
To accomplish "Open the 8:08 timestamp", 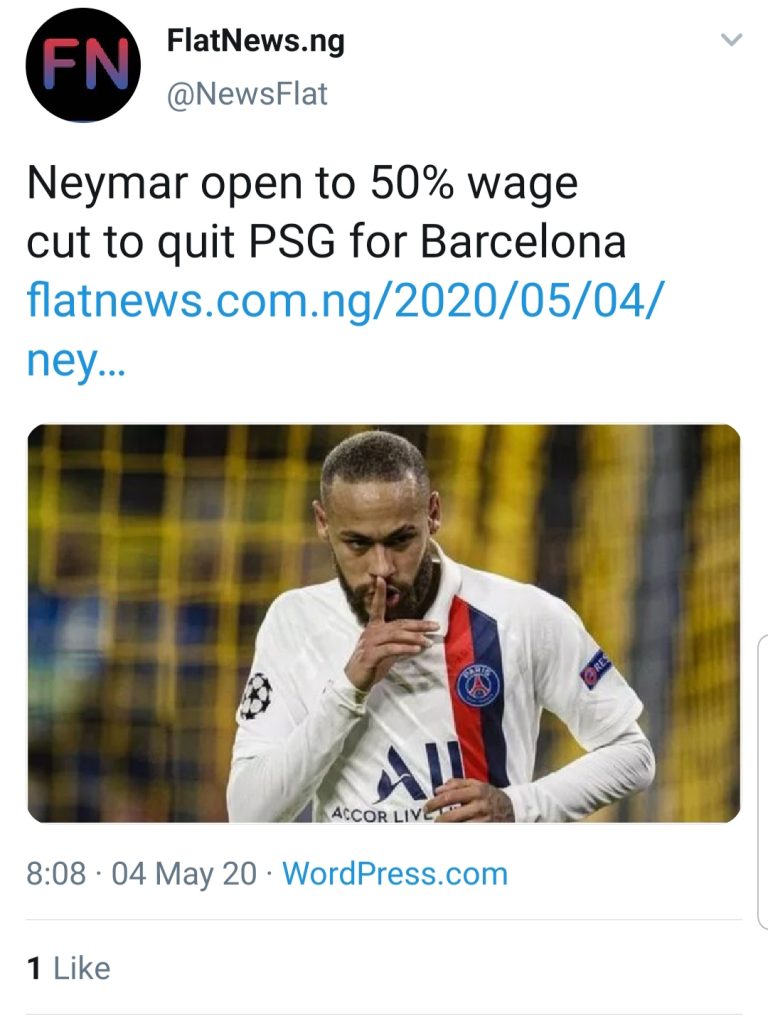I will 56,874.
